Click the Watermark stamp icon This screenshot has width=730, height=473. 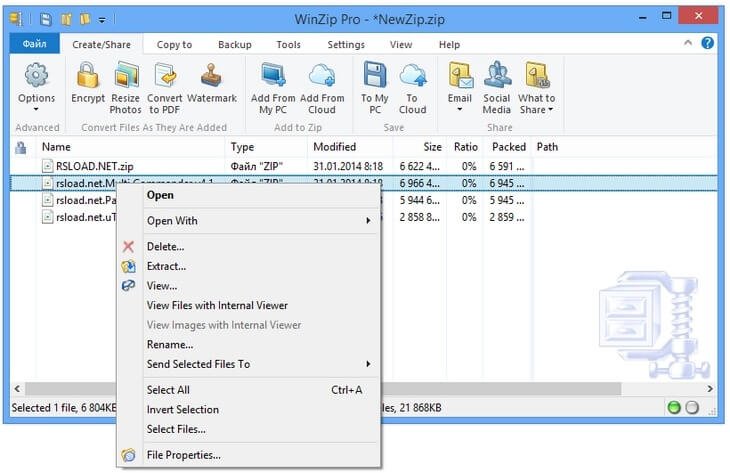[211, 75]
